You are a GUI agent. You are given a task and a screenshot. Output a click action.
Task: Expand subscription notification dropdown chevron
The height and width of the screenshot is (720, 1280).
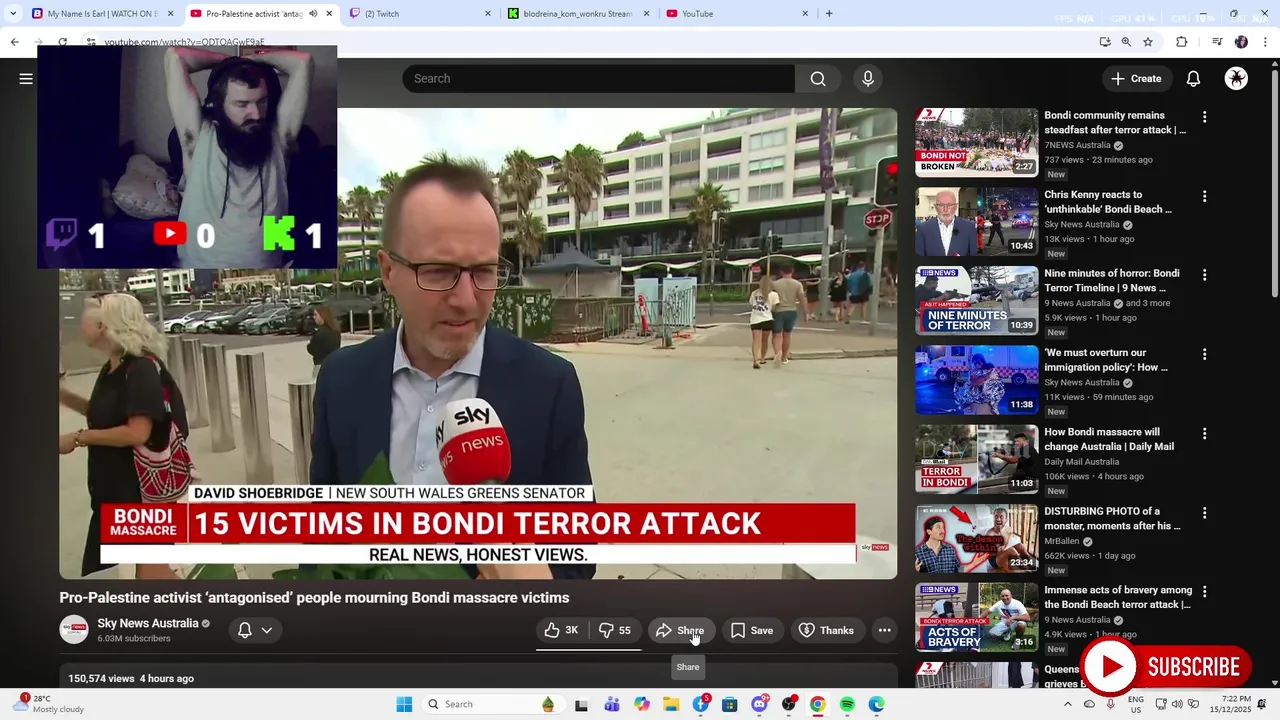267,630
